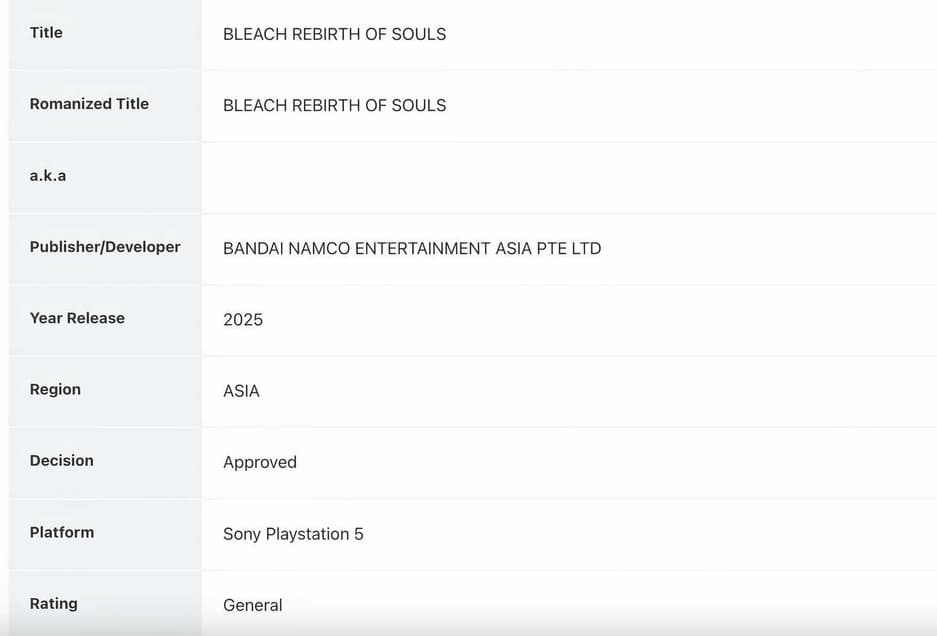Click the Publisher/Developer label
937x636 pixels.
click(x=105, y=247)
